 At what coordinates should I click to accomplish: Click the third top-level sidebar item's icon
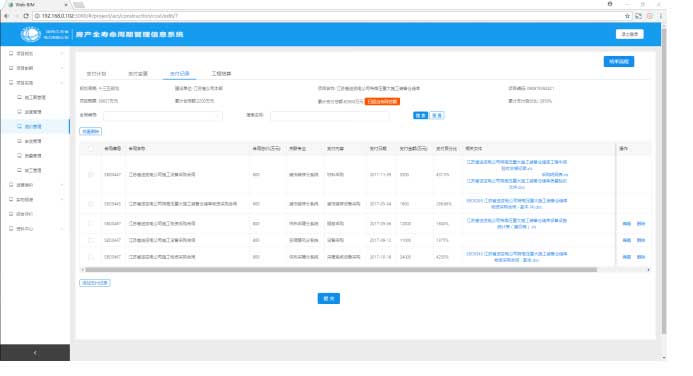pyautogui.click(x=11, y=83)
